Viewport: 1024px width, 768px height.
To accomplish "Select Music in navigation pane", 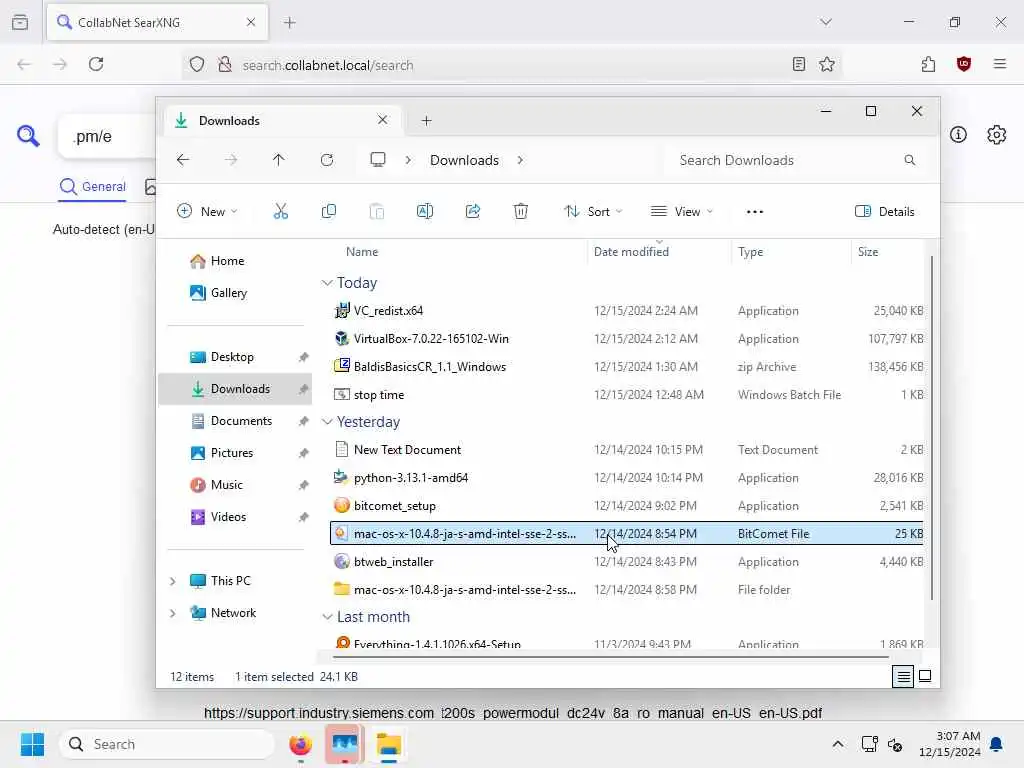I will coord(235,485).
